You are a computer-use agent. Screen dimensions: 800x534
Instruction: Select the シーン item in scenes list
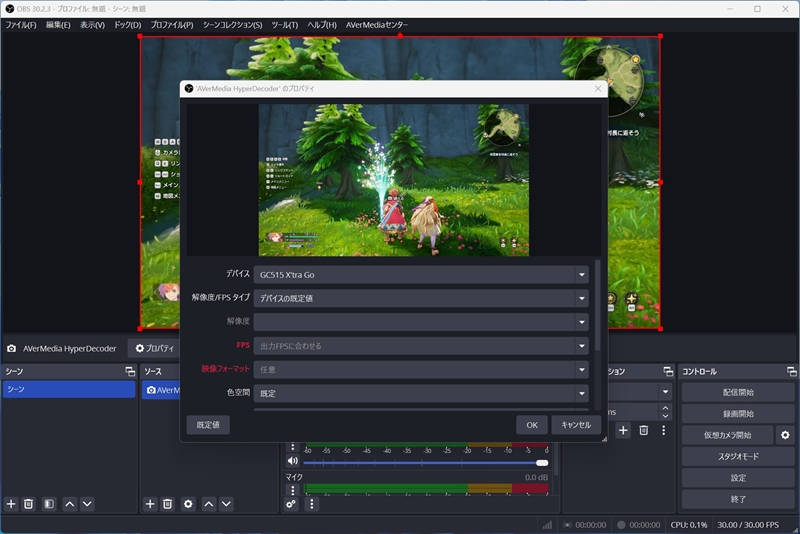tap(69, 389)
